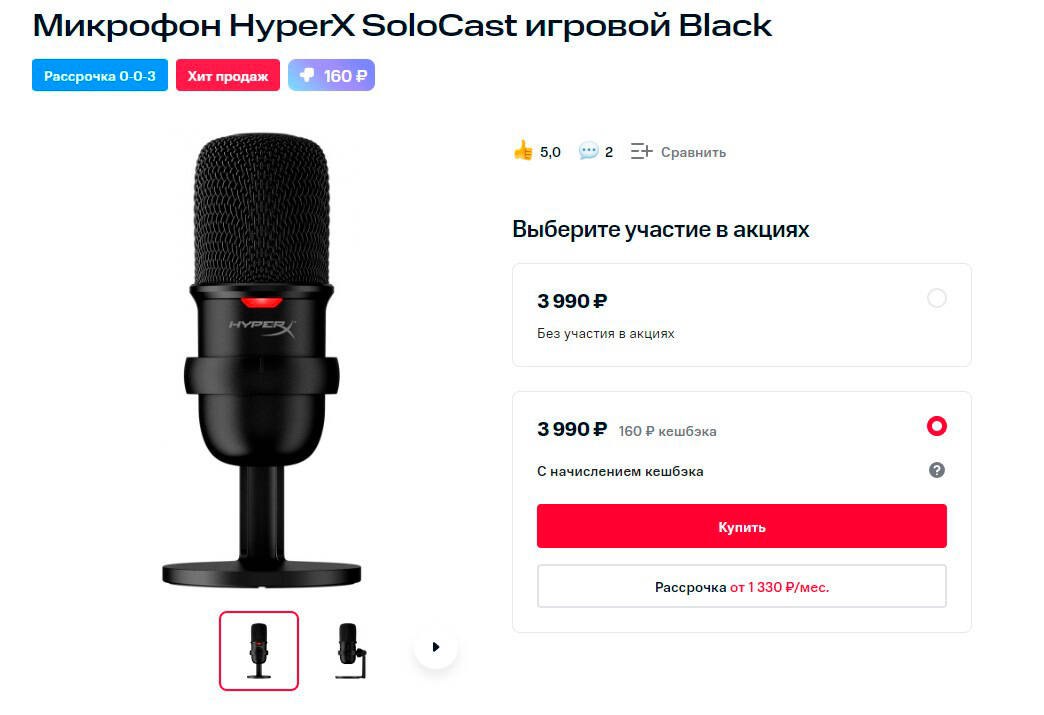Click the thumbs-up rating icon

[x=522, y=151]
